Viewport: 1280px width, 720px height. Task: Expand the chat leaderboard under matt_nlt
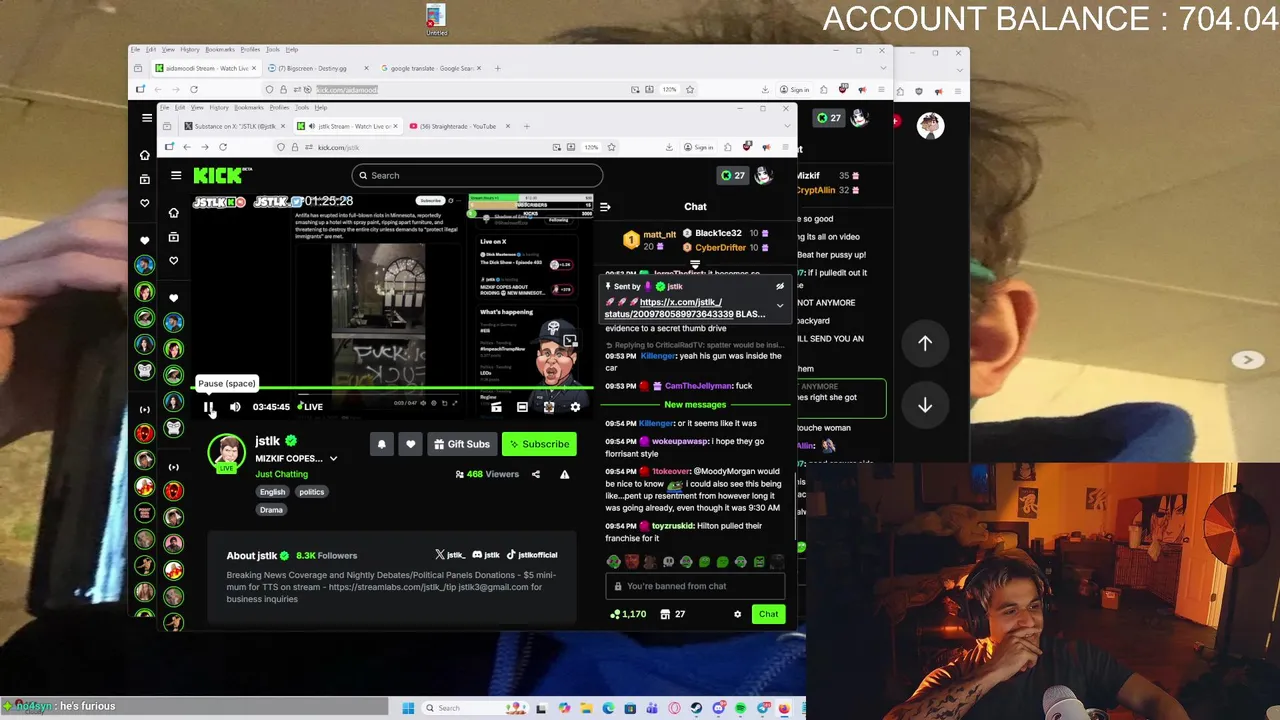(695, 264)
